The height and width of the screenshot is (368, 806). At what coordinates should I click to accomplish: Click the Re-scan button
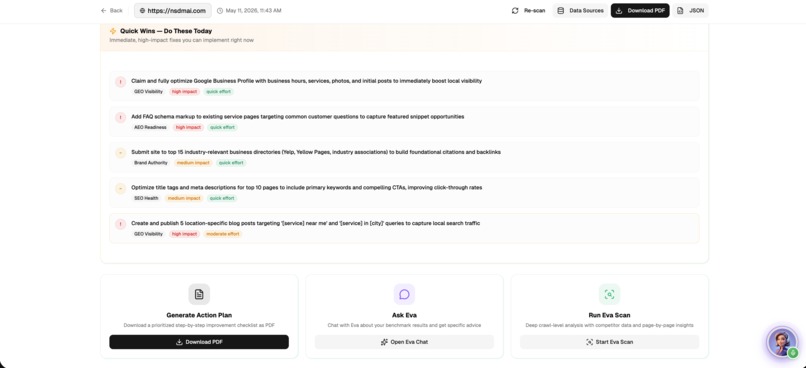528,10
